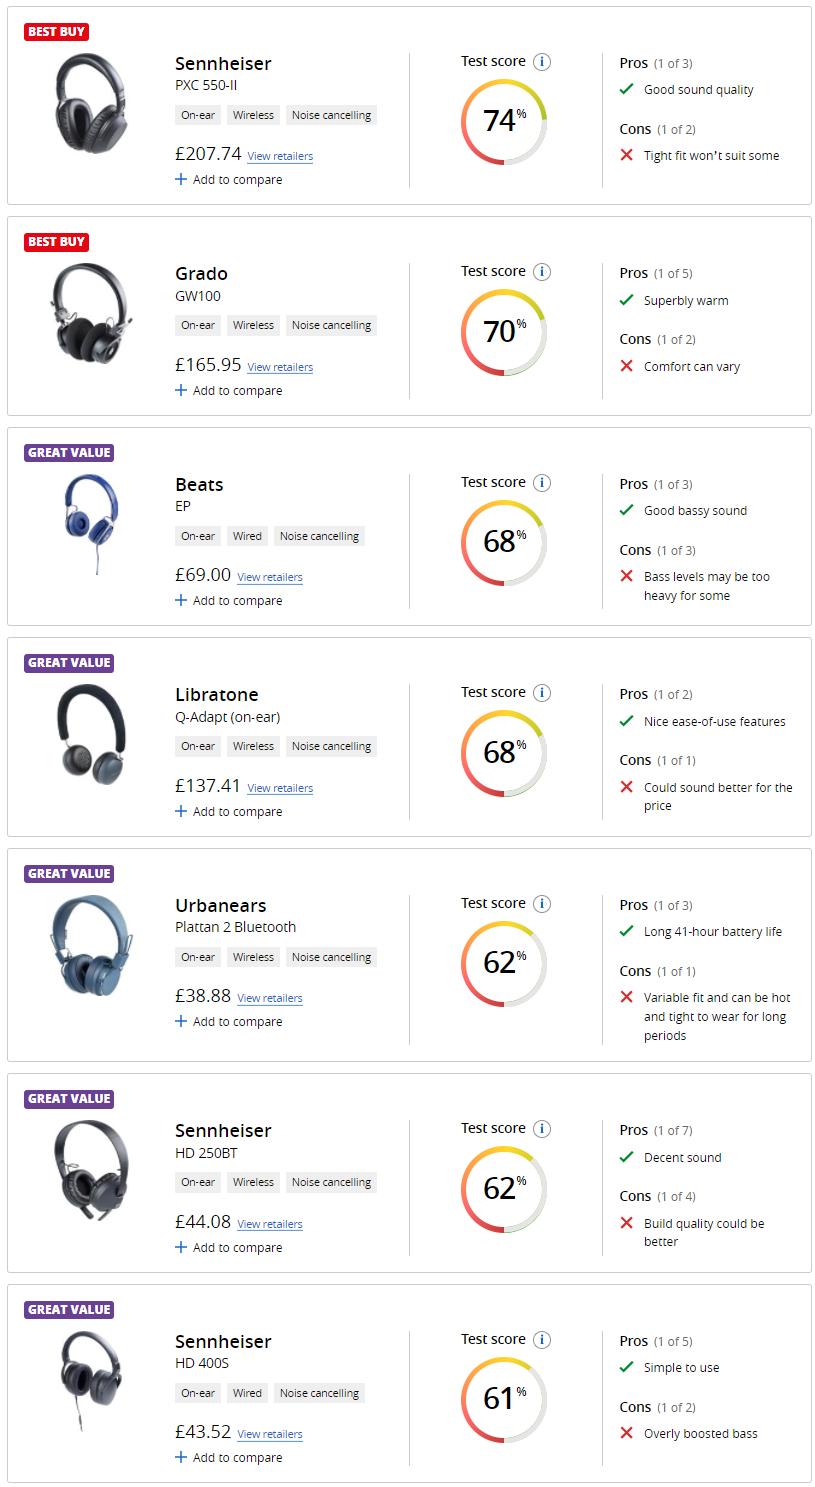Click Noise cancelling tag on Sennheiser HD 400S
The image size is (815, 1487).
(x=319, y=1393)
